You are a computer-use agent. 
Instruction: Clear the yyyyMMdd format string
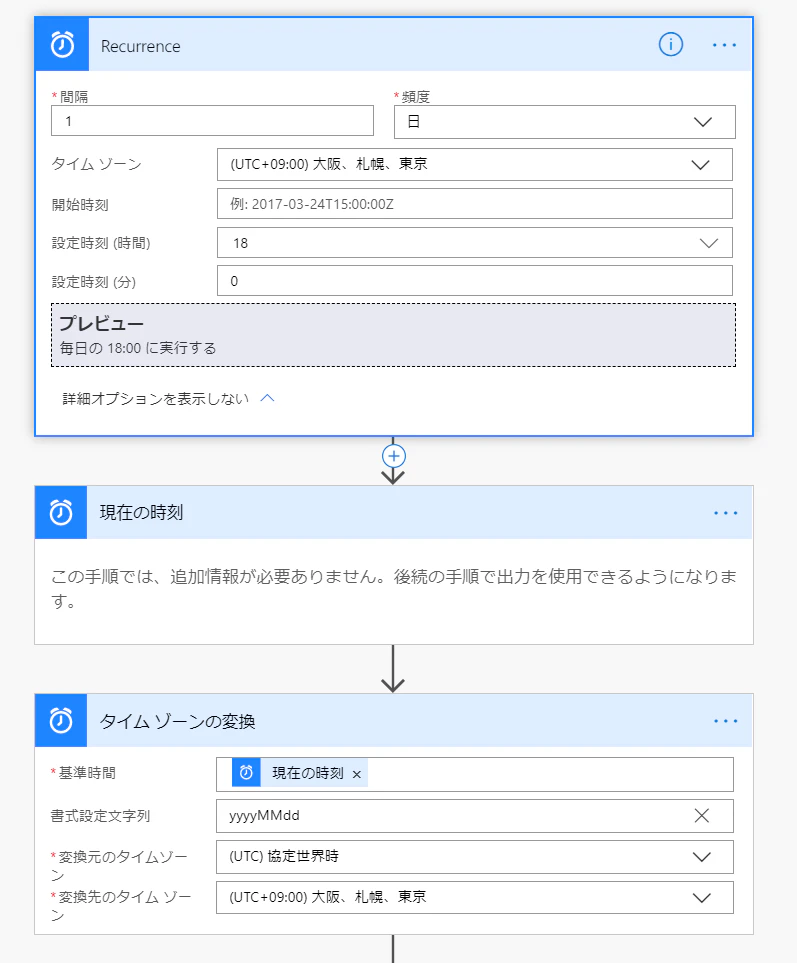click(x=702, y=816)
